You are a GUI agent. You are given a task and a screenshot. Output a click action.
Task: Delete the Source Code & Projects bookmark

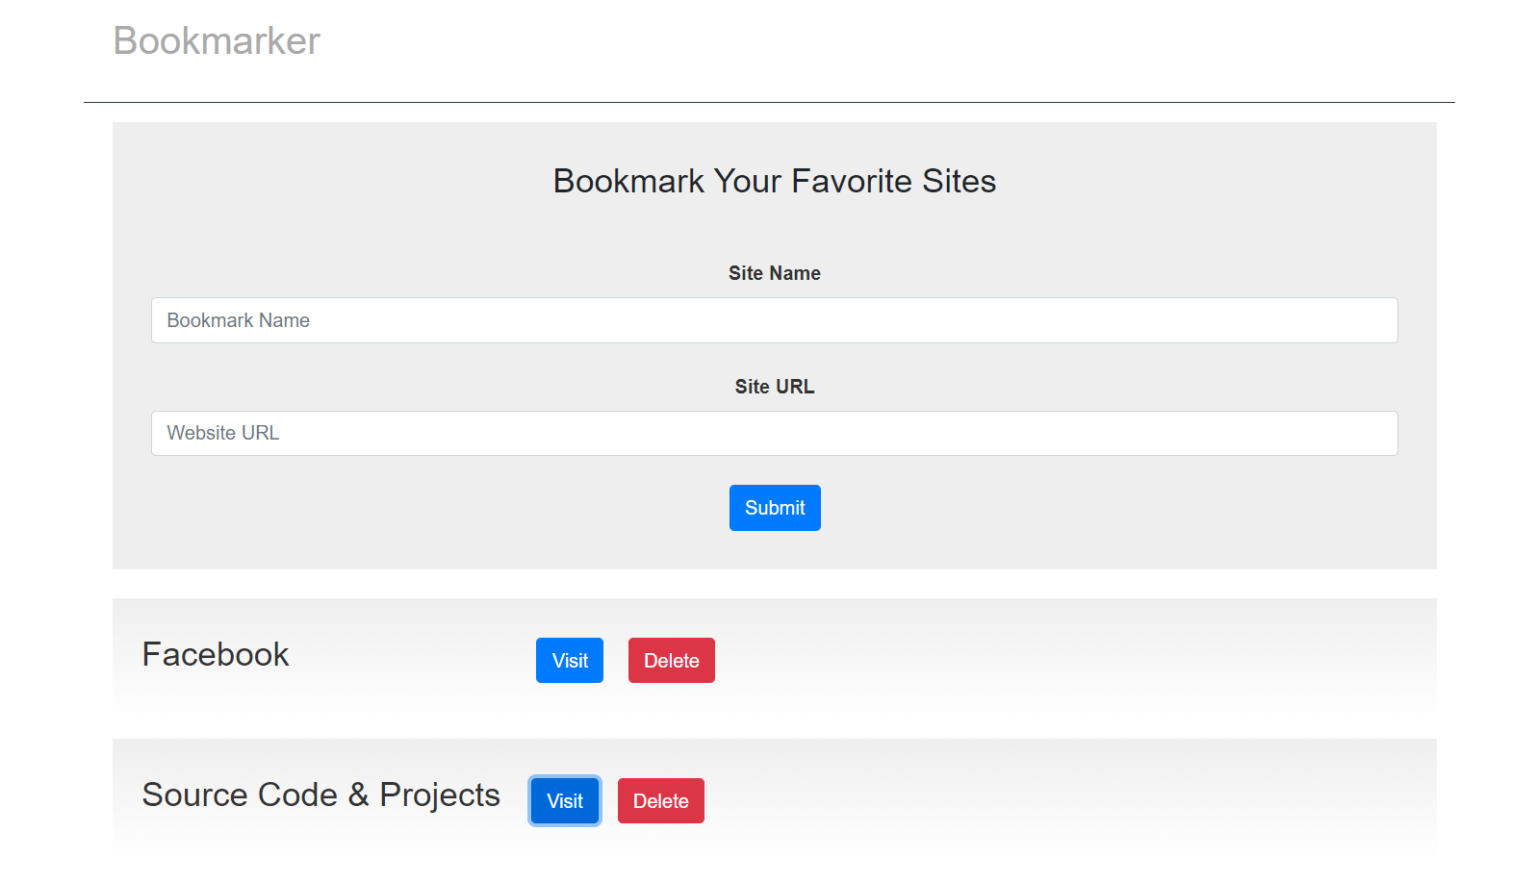[x=660, y=800]
